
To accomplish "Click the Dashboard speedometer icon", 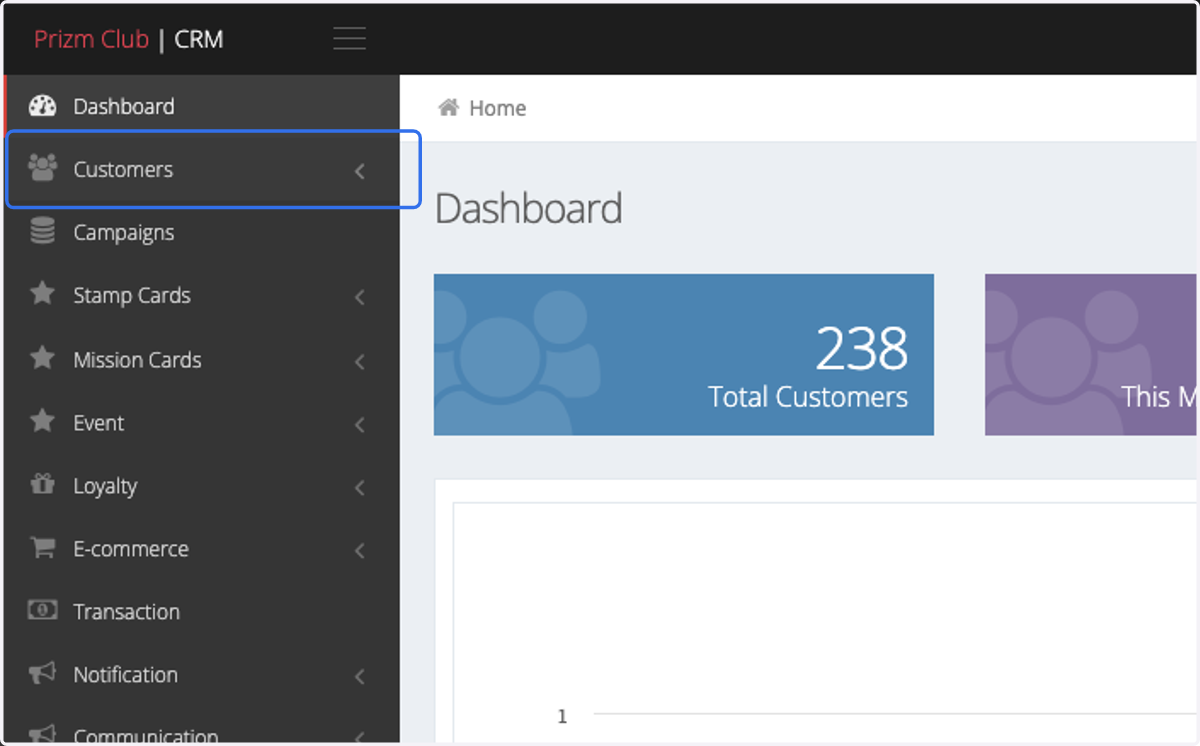I will click(42, 106).
